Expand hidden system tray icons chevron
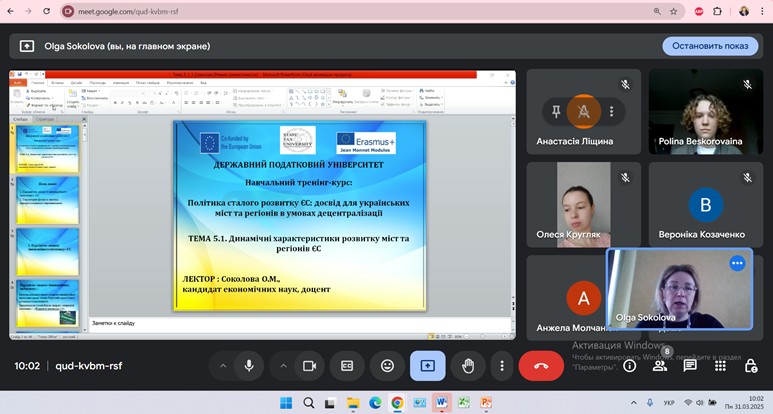Viewport: 773px width, 414px height. 633,403
